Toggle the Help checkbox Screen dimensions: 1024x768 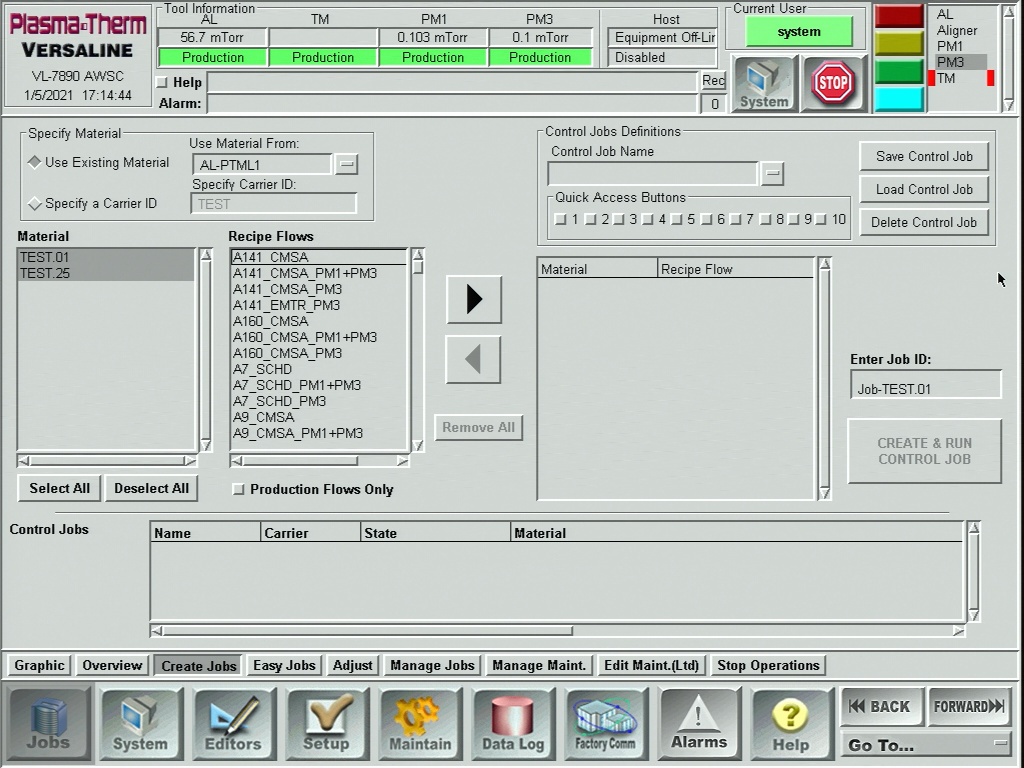point(163,83)
